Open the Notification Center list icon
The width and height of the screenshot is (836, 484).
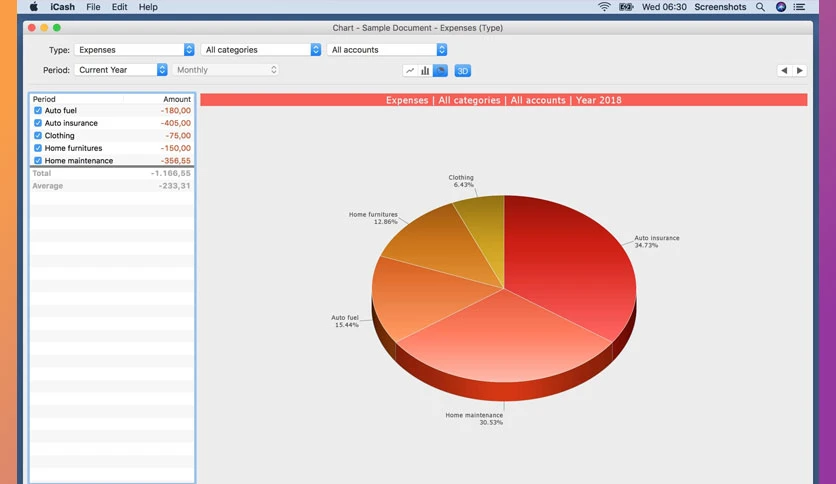[799, 7]
